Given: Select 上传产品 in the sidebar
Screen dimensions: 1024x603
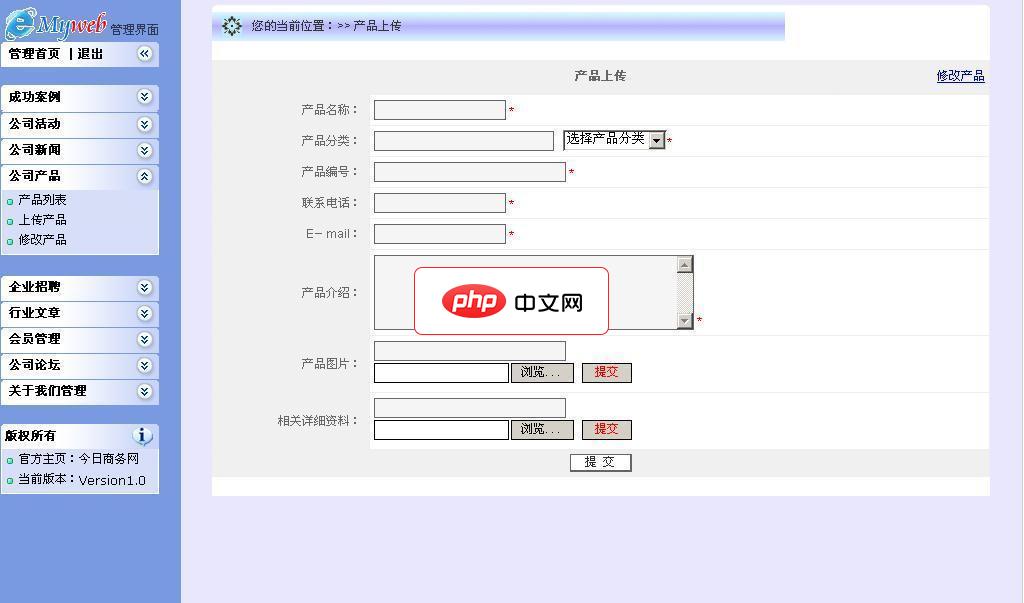Looking at the screenshot, I should pos(42,220).
